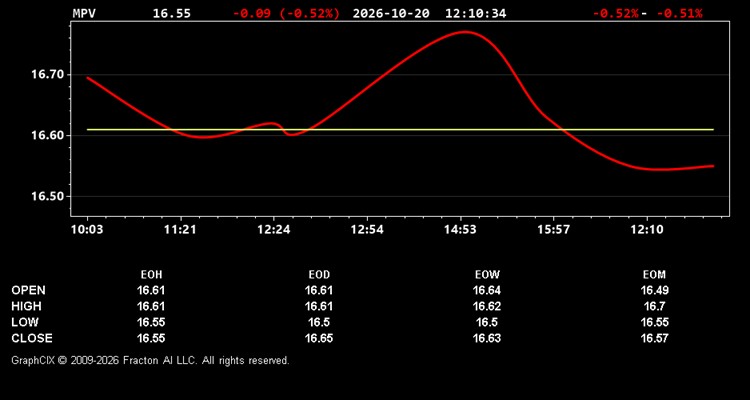The height and width of the screenshot is (400, 750).
Task: Select the EOM LOW value 16.55
Action: [654, 322]
